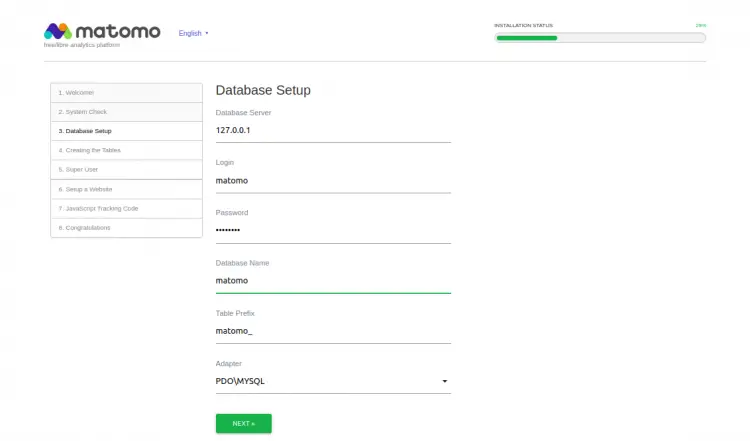
Task: Select step 8. Congratulations
Action: tap(126, 228)
